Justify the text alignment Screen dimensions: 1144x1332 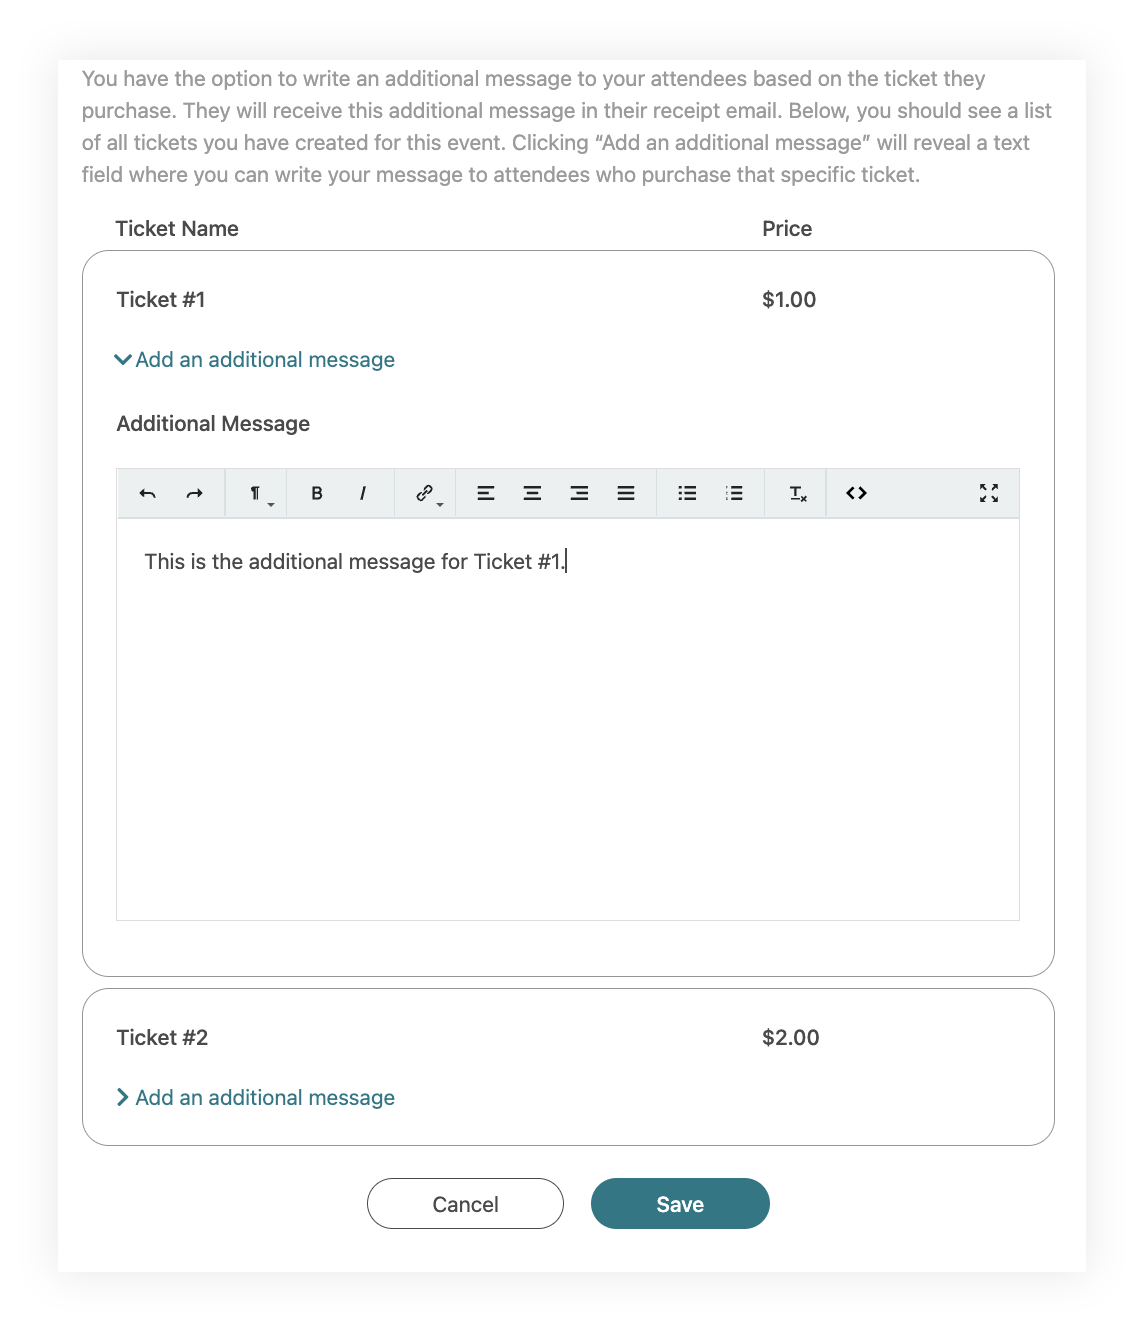[626, 493]
